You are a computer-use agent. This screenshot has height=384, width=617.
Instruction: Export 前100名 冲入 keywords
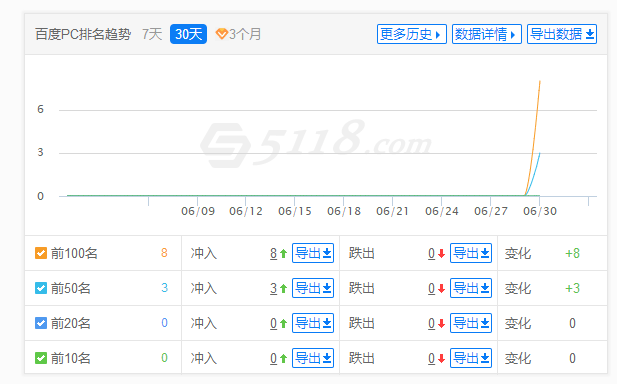[x=313, y=253]
